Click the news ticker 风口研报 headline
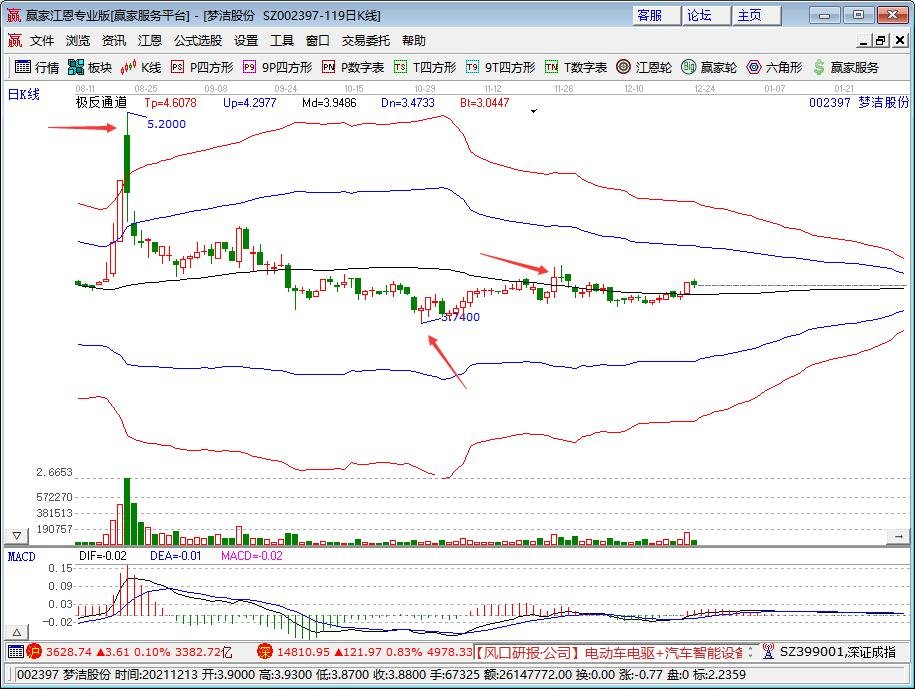The height and width of the screenshot is (689, 915). click(x=607, y=652)
